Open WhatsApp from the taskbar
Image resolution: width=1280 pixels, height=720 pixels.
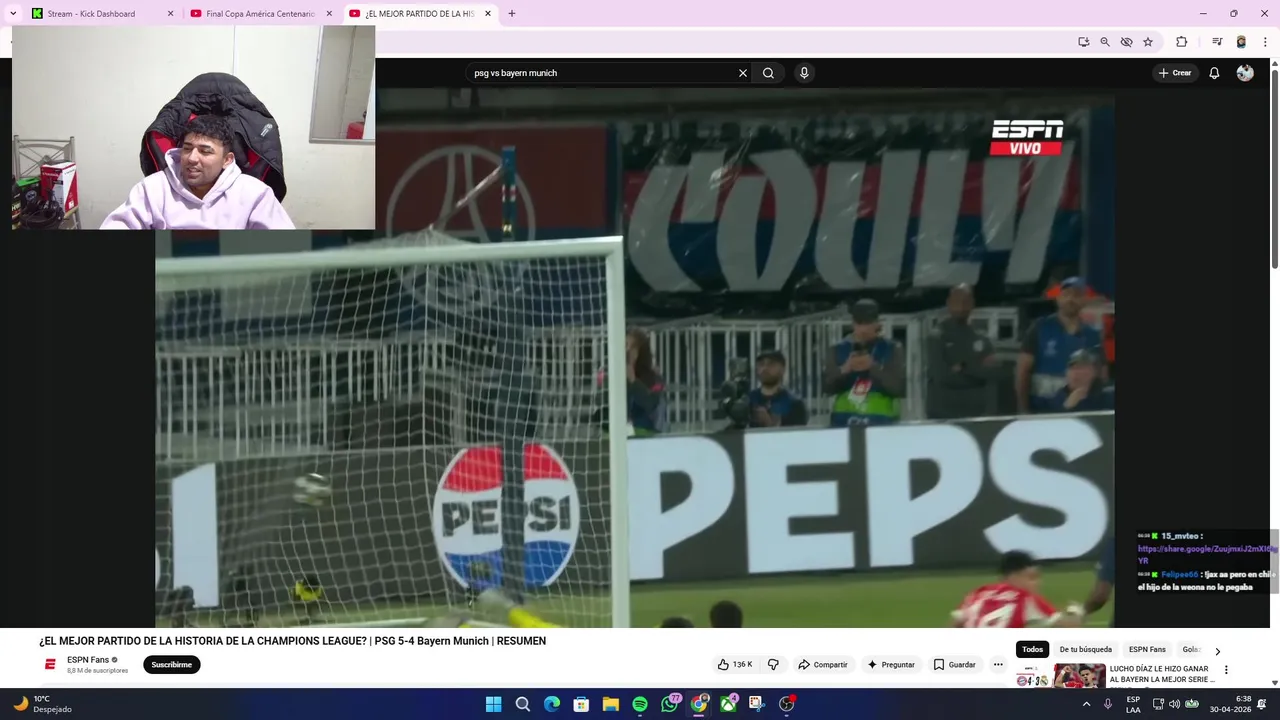click(670, 704)
